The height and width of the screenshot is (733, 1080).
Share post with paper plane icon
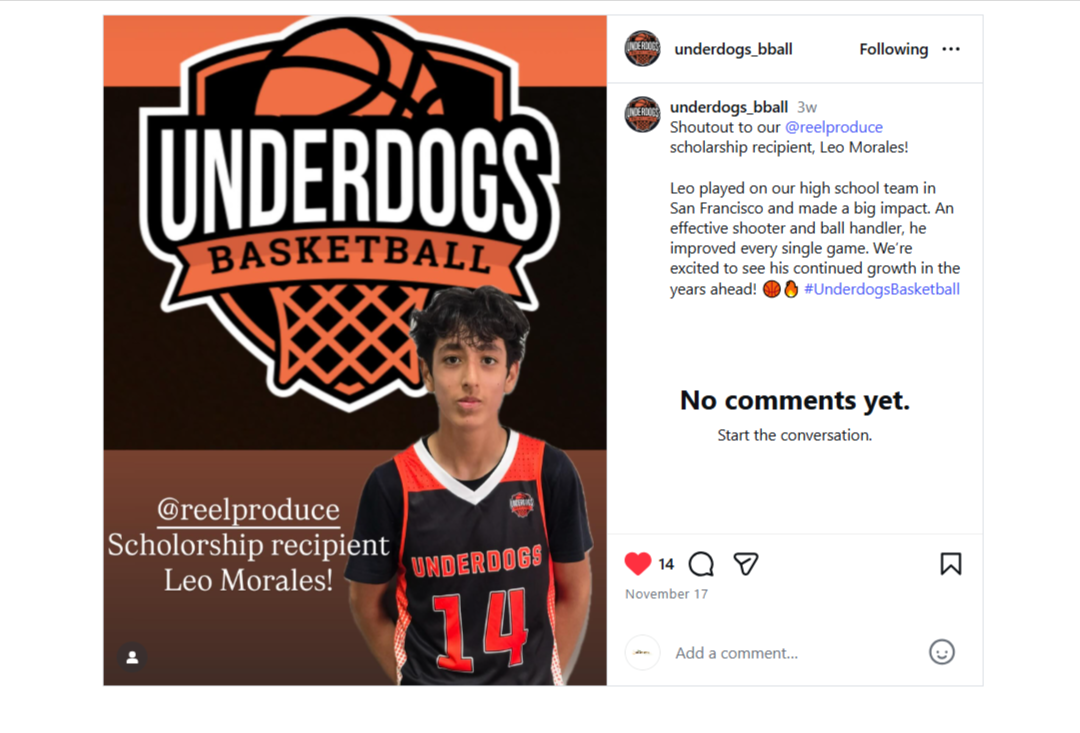click(x=745, y=564)
